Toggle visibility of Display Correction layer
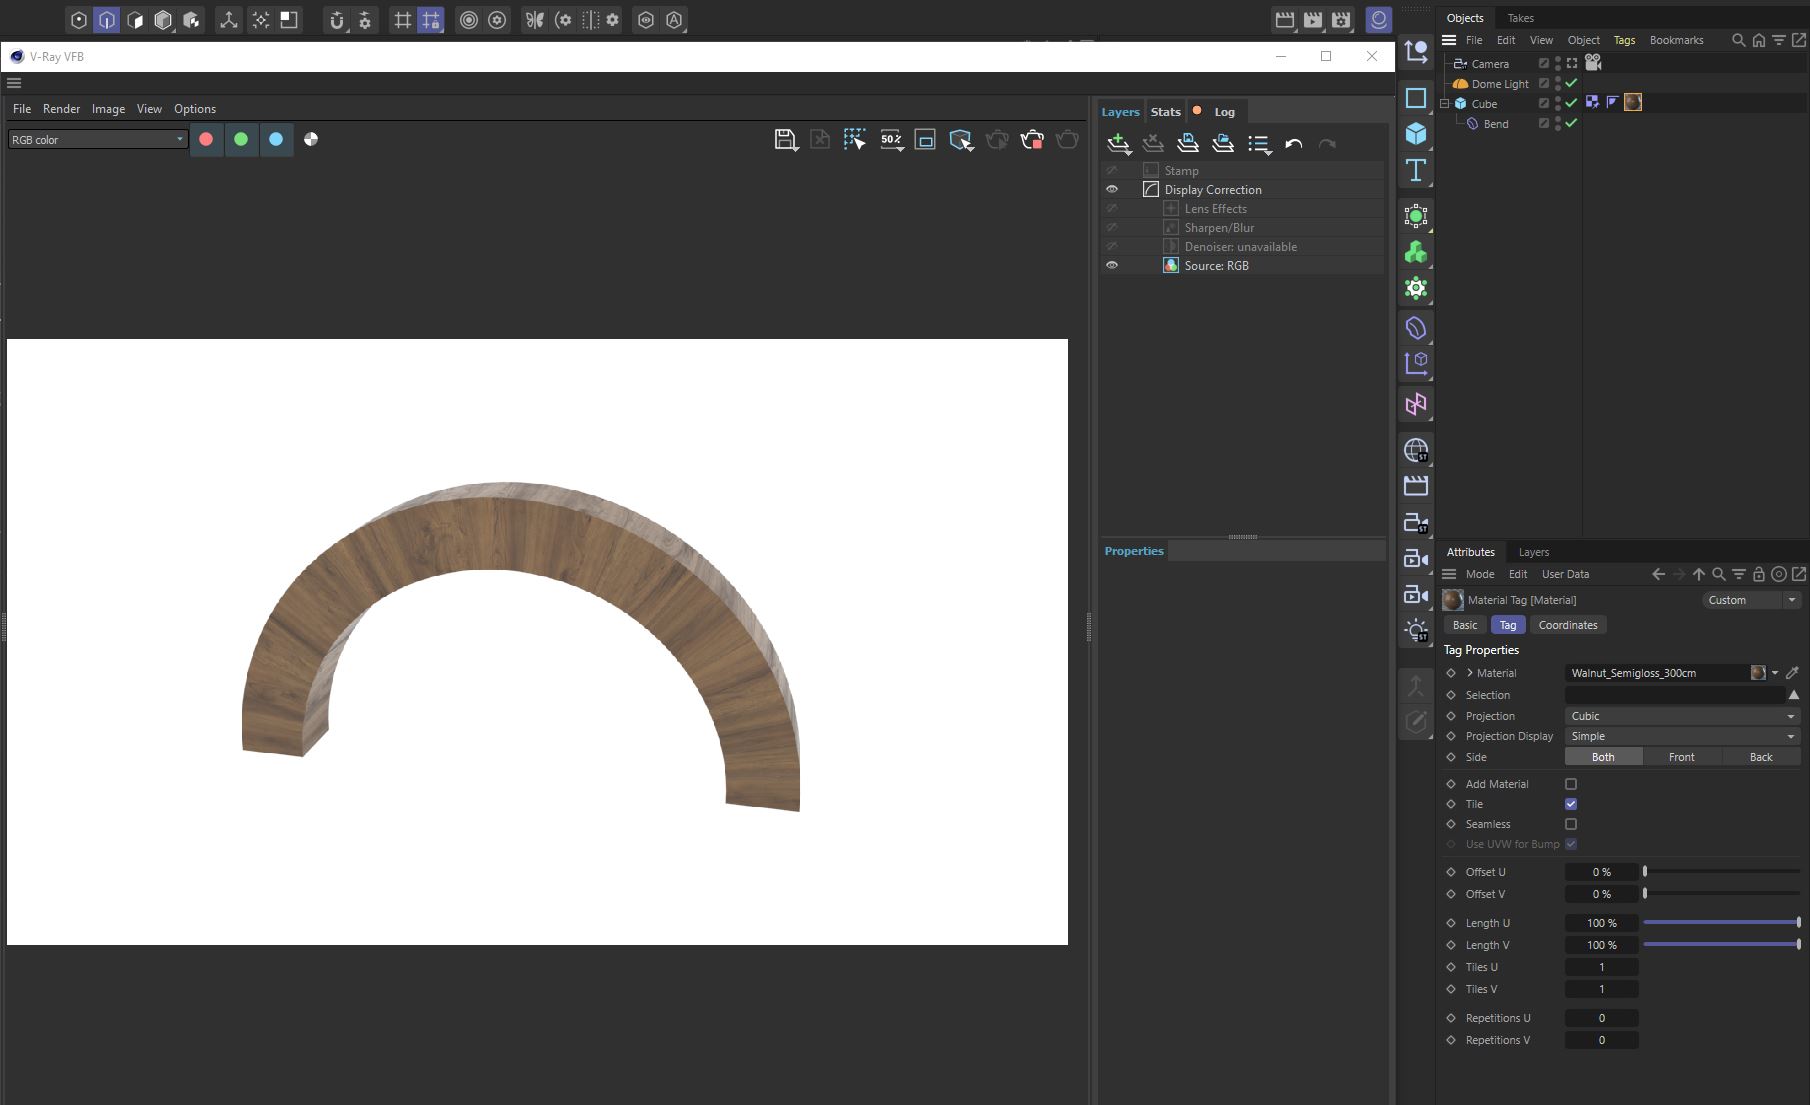Screen dimensions: 1810x1105 (x=1111, y=189)
